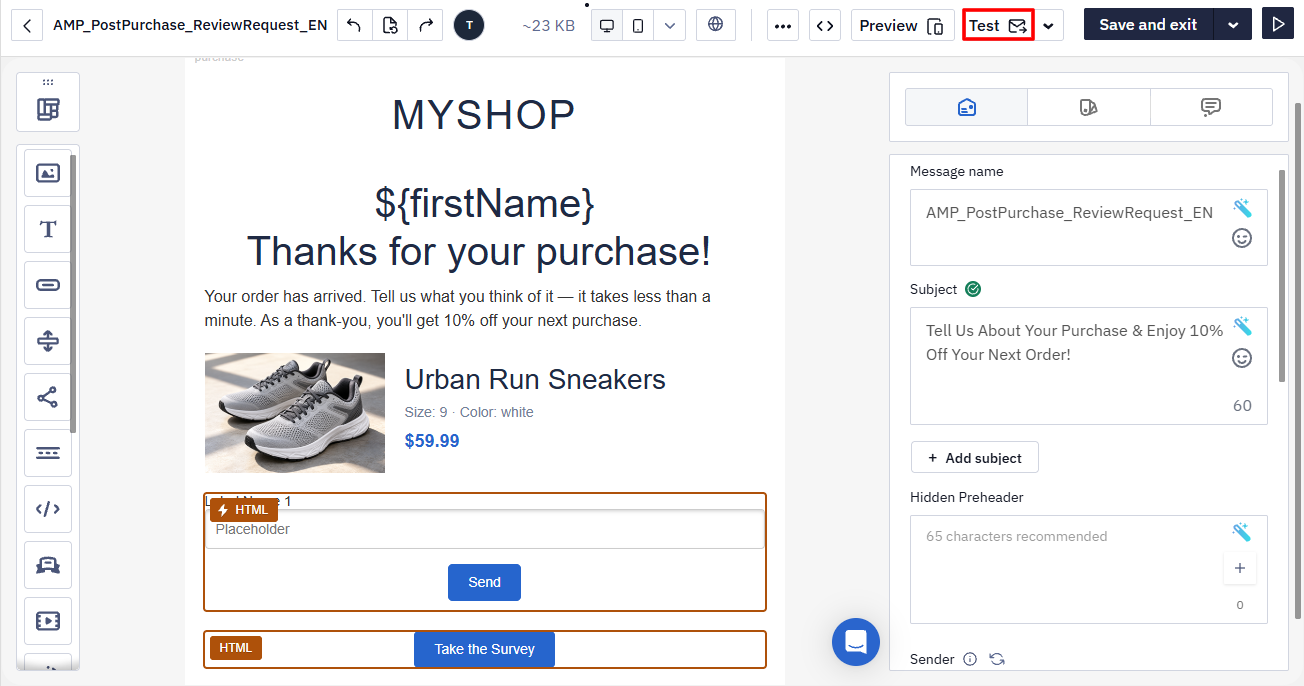
Task: Click the Test email button
Action: [x=997, y=25]
